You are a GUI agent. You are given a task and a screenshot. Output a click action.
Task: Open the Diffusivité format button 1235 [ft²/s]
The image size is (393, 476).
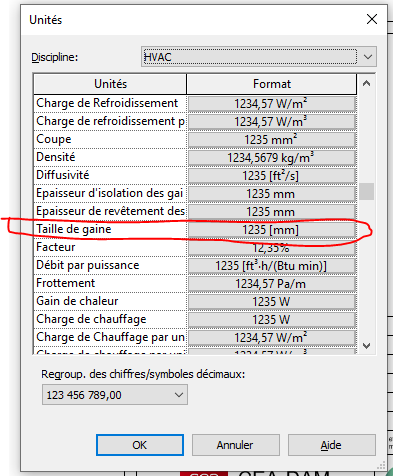(x=271, y=176)
